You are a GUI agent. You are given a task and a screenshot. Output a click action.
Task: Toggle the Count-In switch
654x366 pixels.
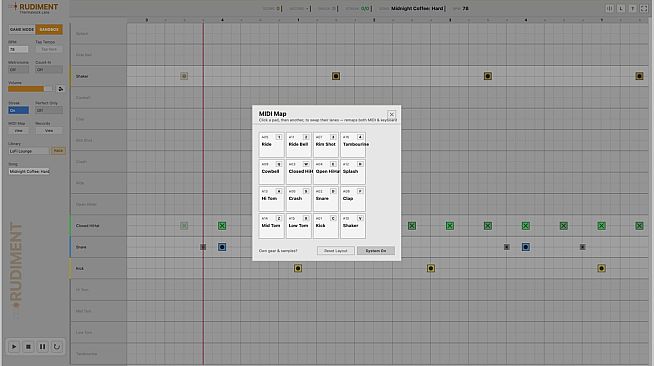click(49, 70)
